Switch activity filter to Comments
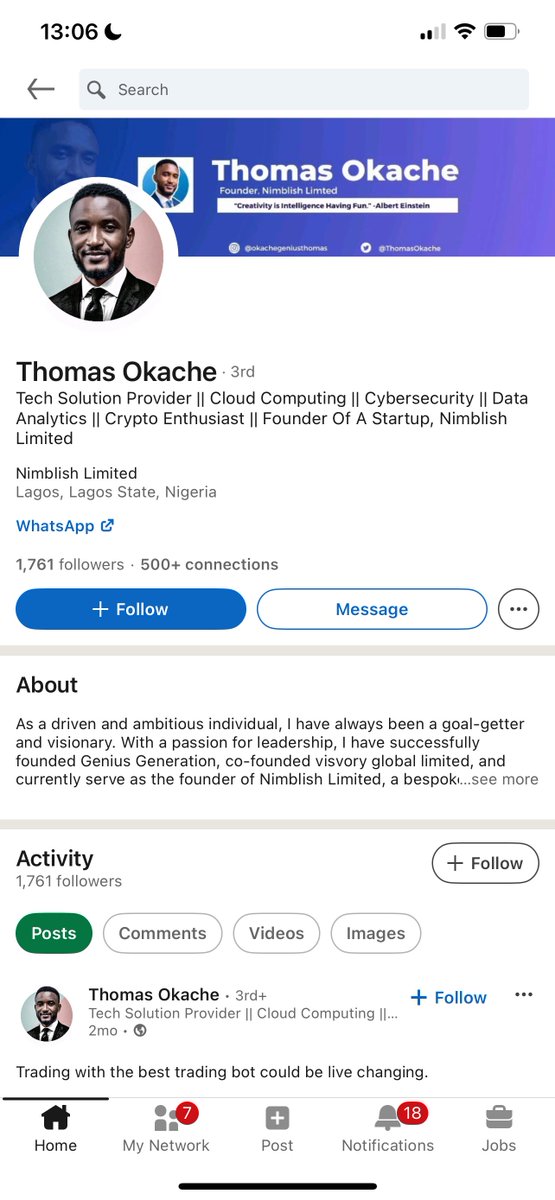Viewport: 555px width, 1200px height. 162,933
